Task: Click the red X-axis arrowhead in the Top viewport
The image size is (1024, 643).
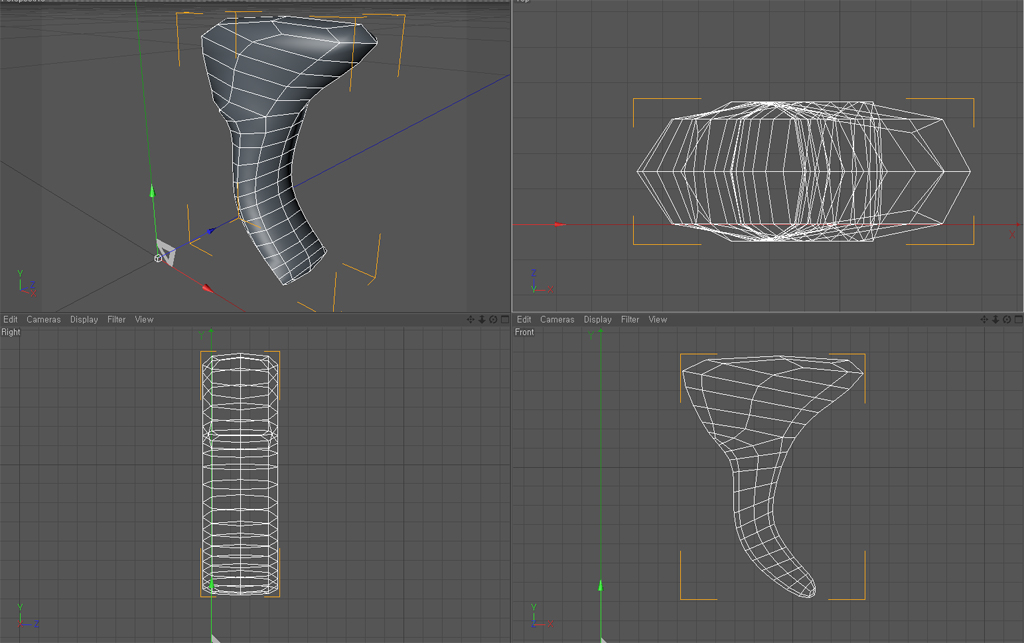Action: pyautogui.click(x=560, y=225)
